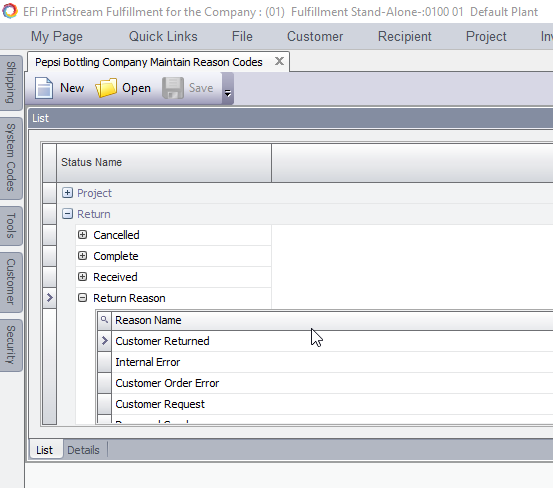Open the Security side panel
This screenshot has width=553, height=488.
11,345
